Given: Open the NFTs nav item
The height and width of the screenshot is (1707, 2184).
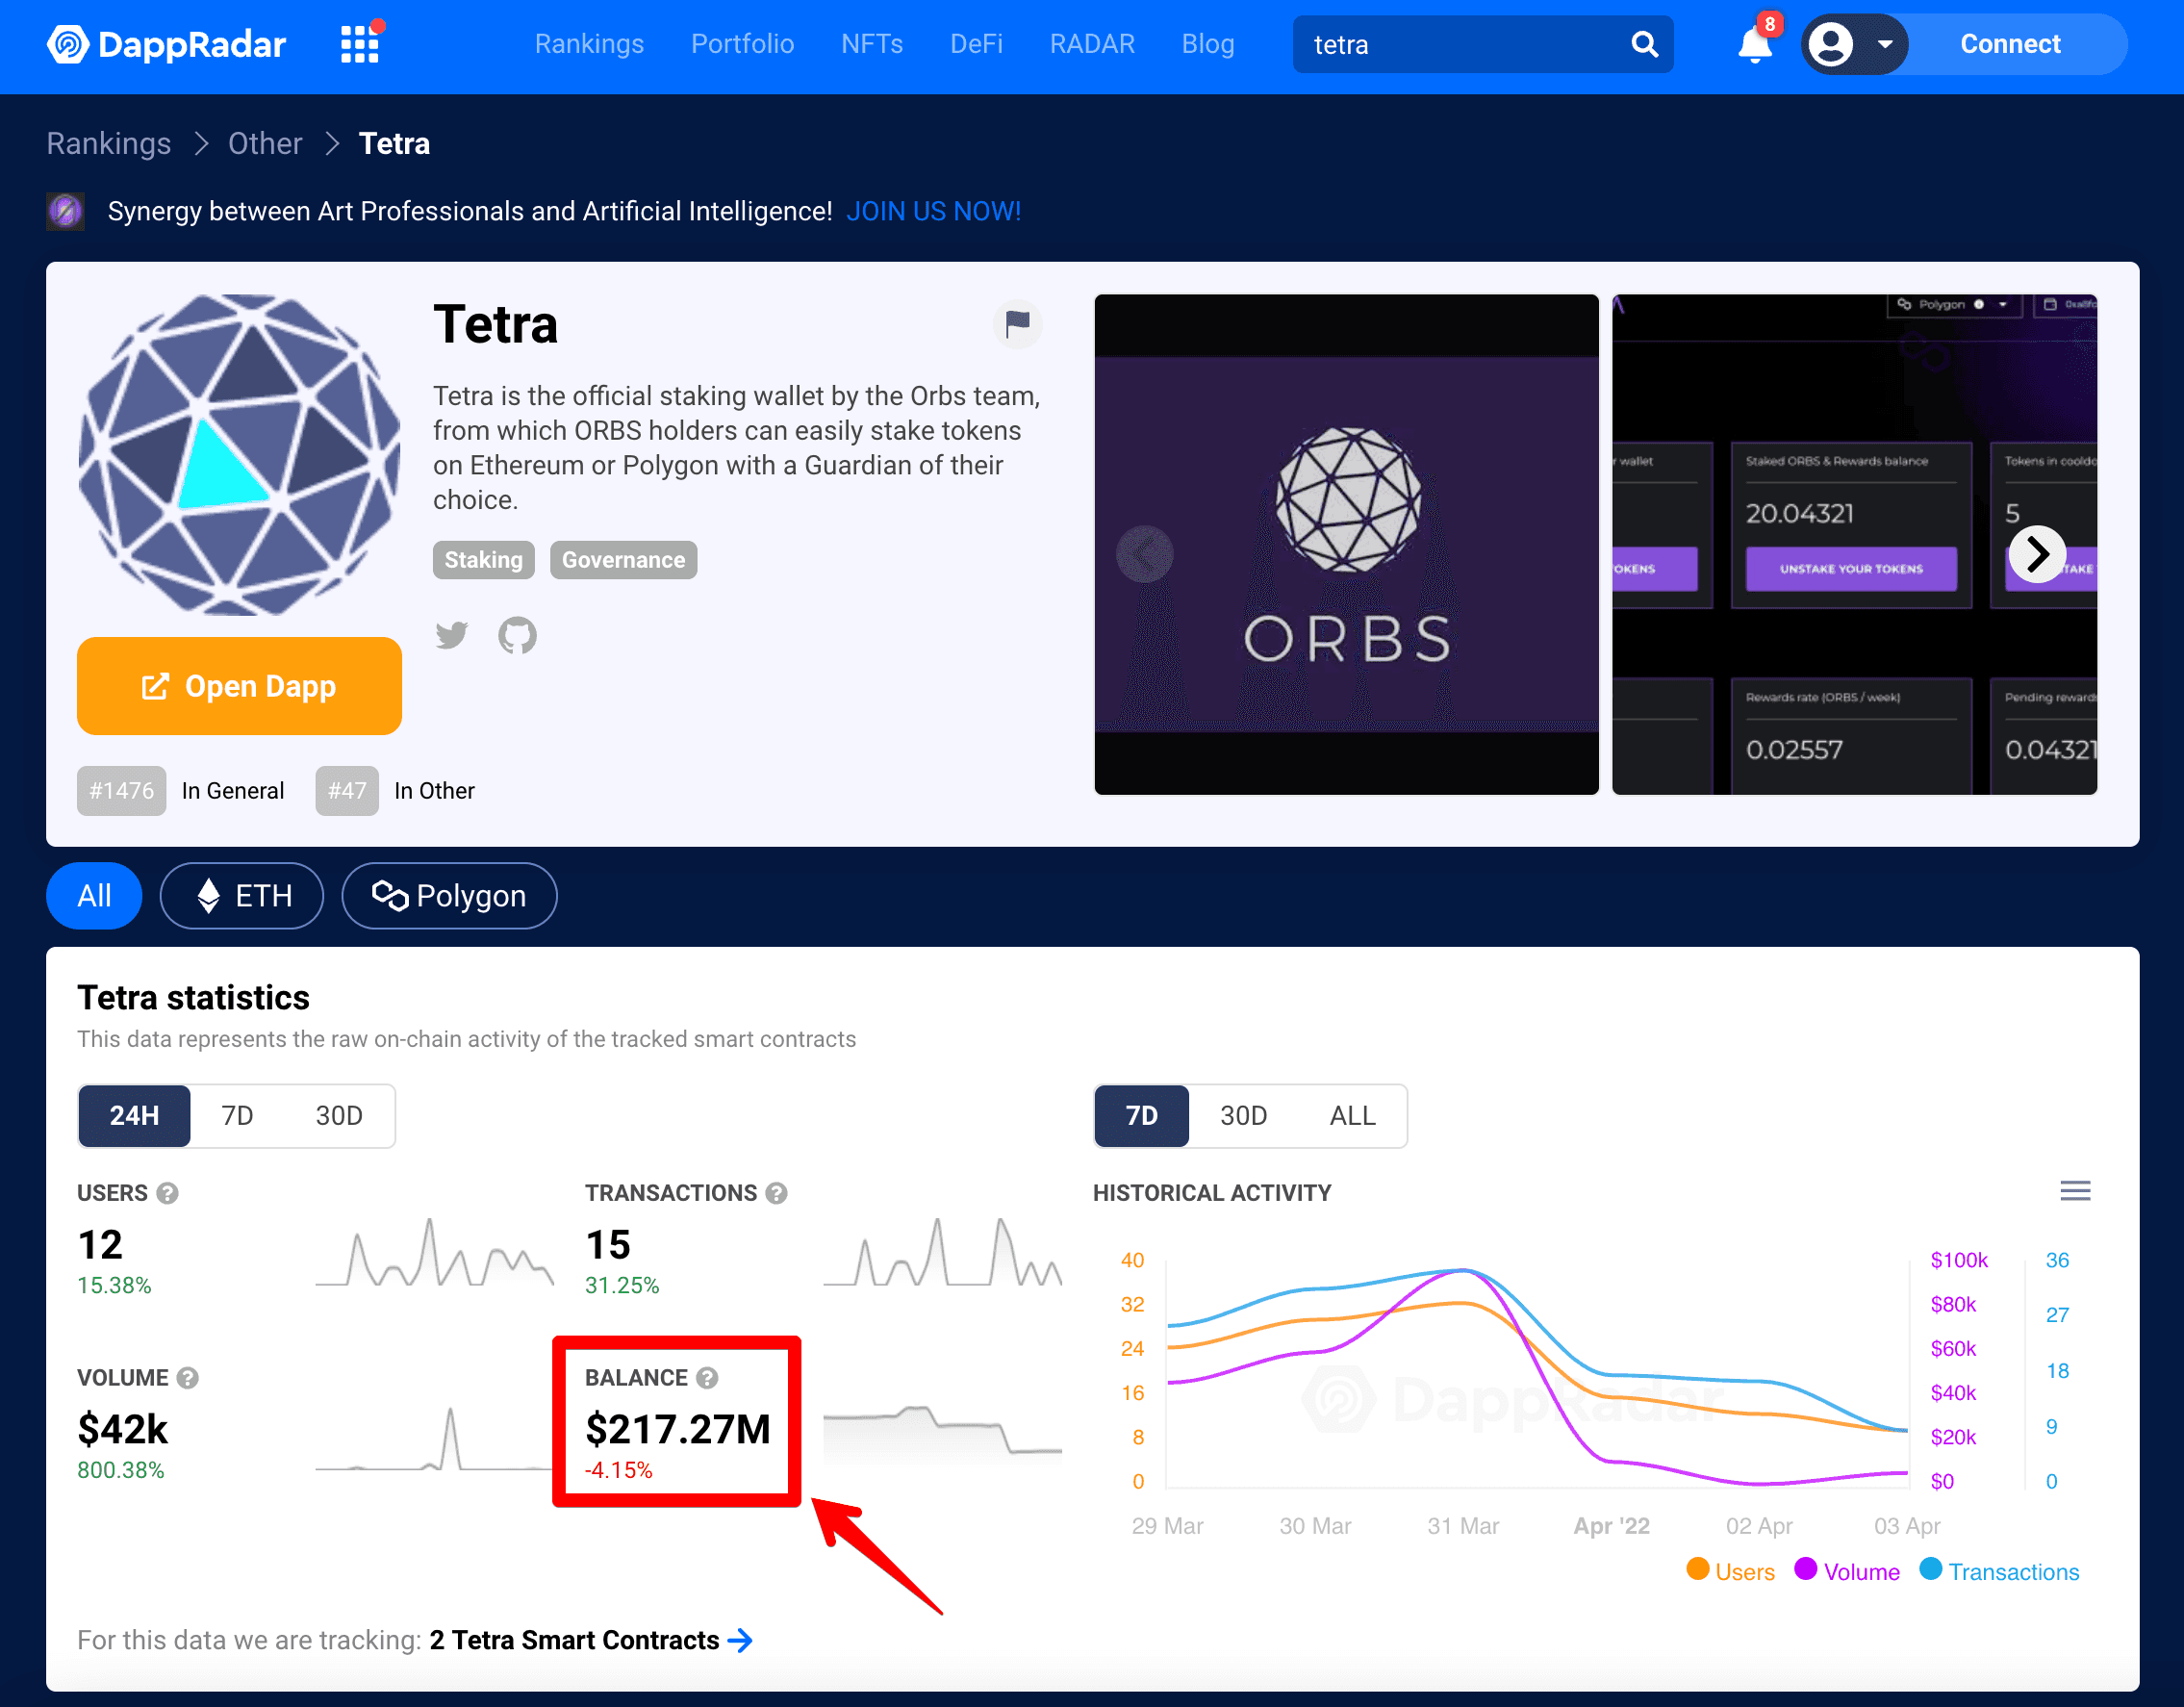Looking at the screenshot, I should (872, 44).
